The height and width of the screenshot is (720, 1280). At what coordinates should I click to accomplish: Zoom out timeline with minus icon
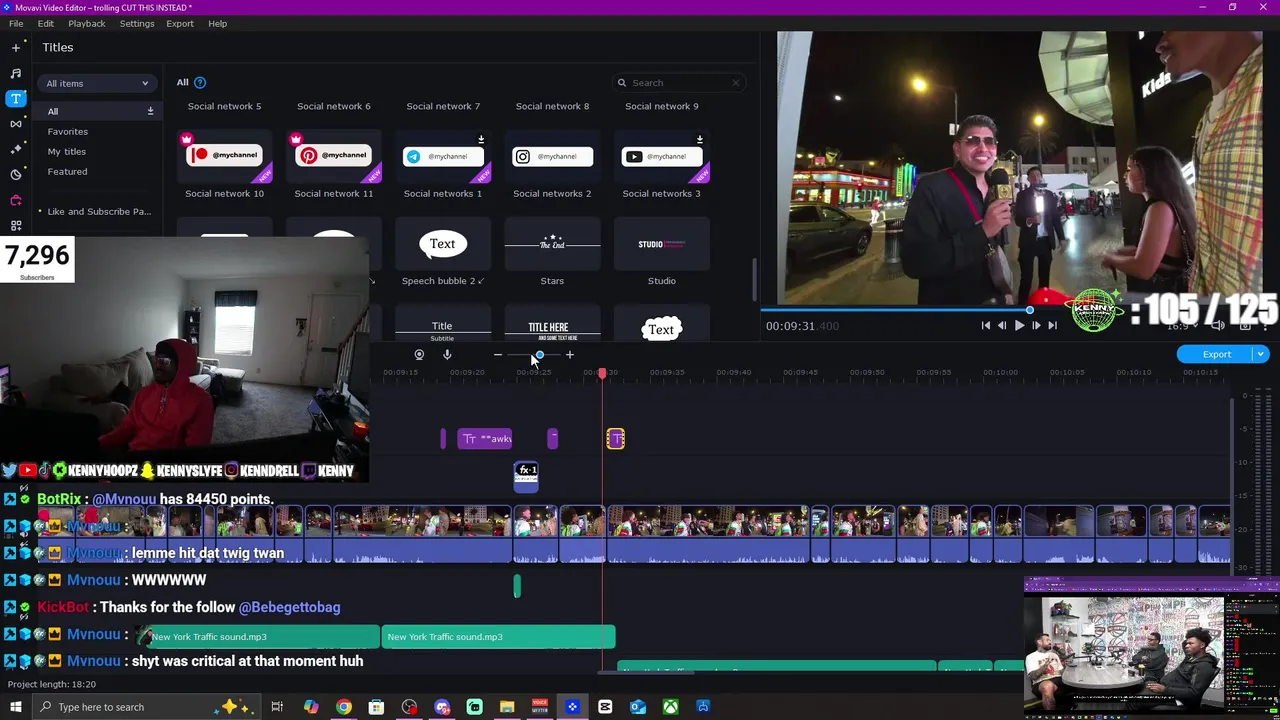pos(497,355)
